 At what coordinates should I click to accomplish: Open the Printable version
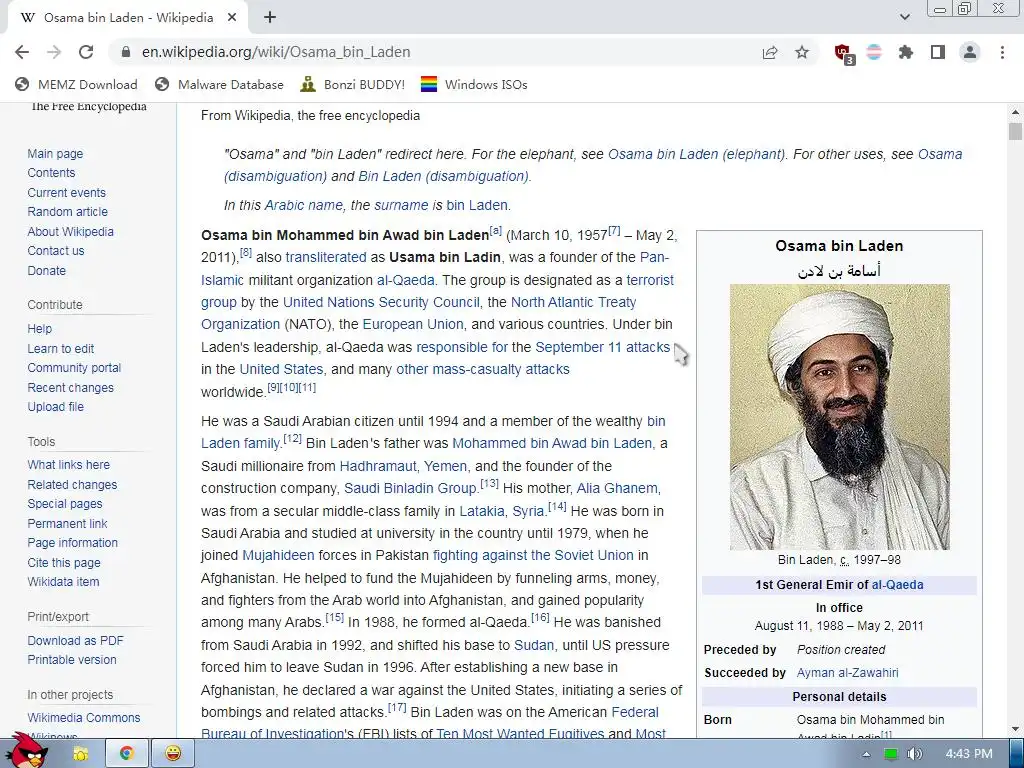(72, 660)
